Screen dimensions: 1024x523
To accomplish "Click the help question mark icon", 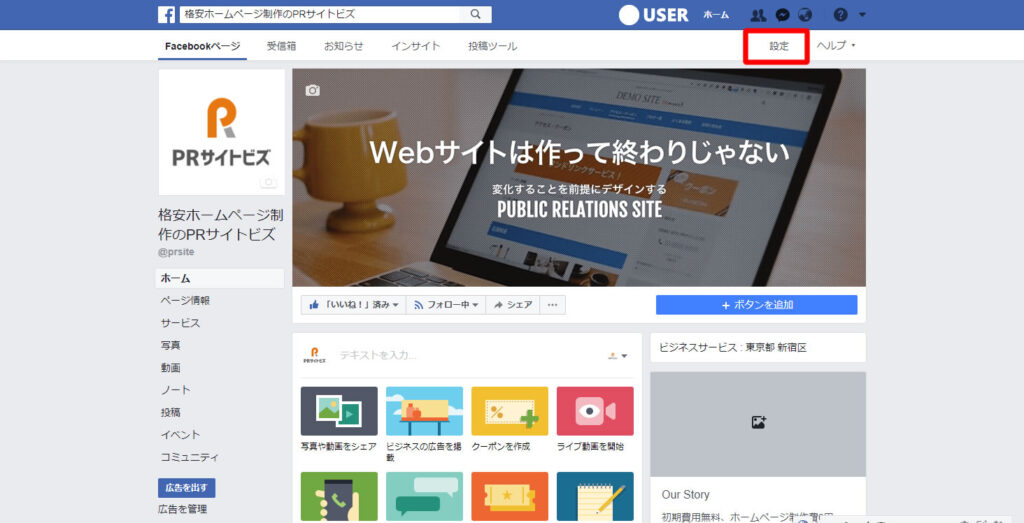I will [x=840, y=15].
